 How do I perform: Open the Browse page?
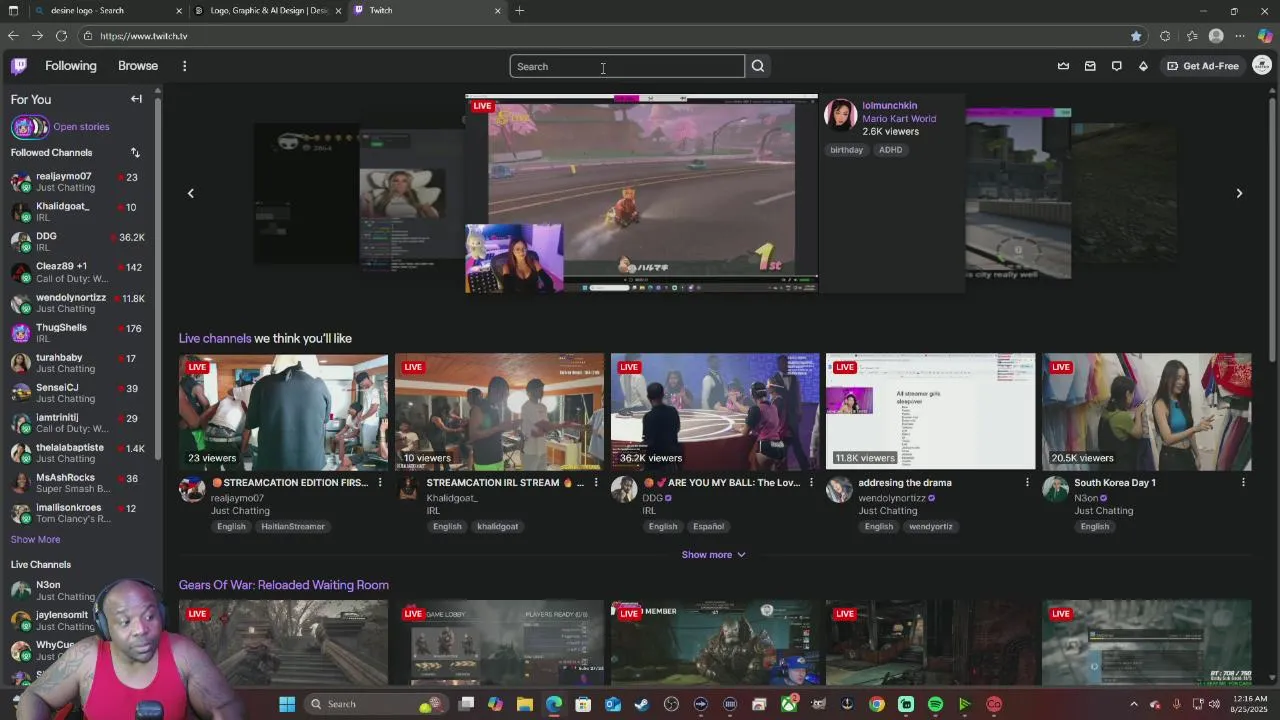pyautogui.click(x=138, y=66)
